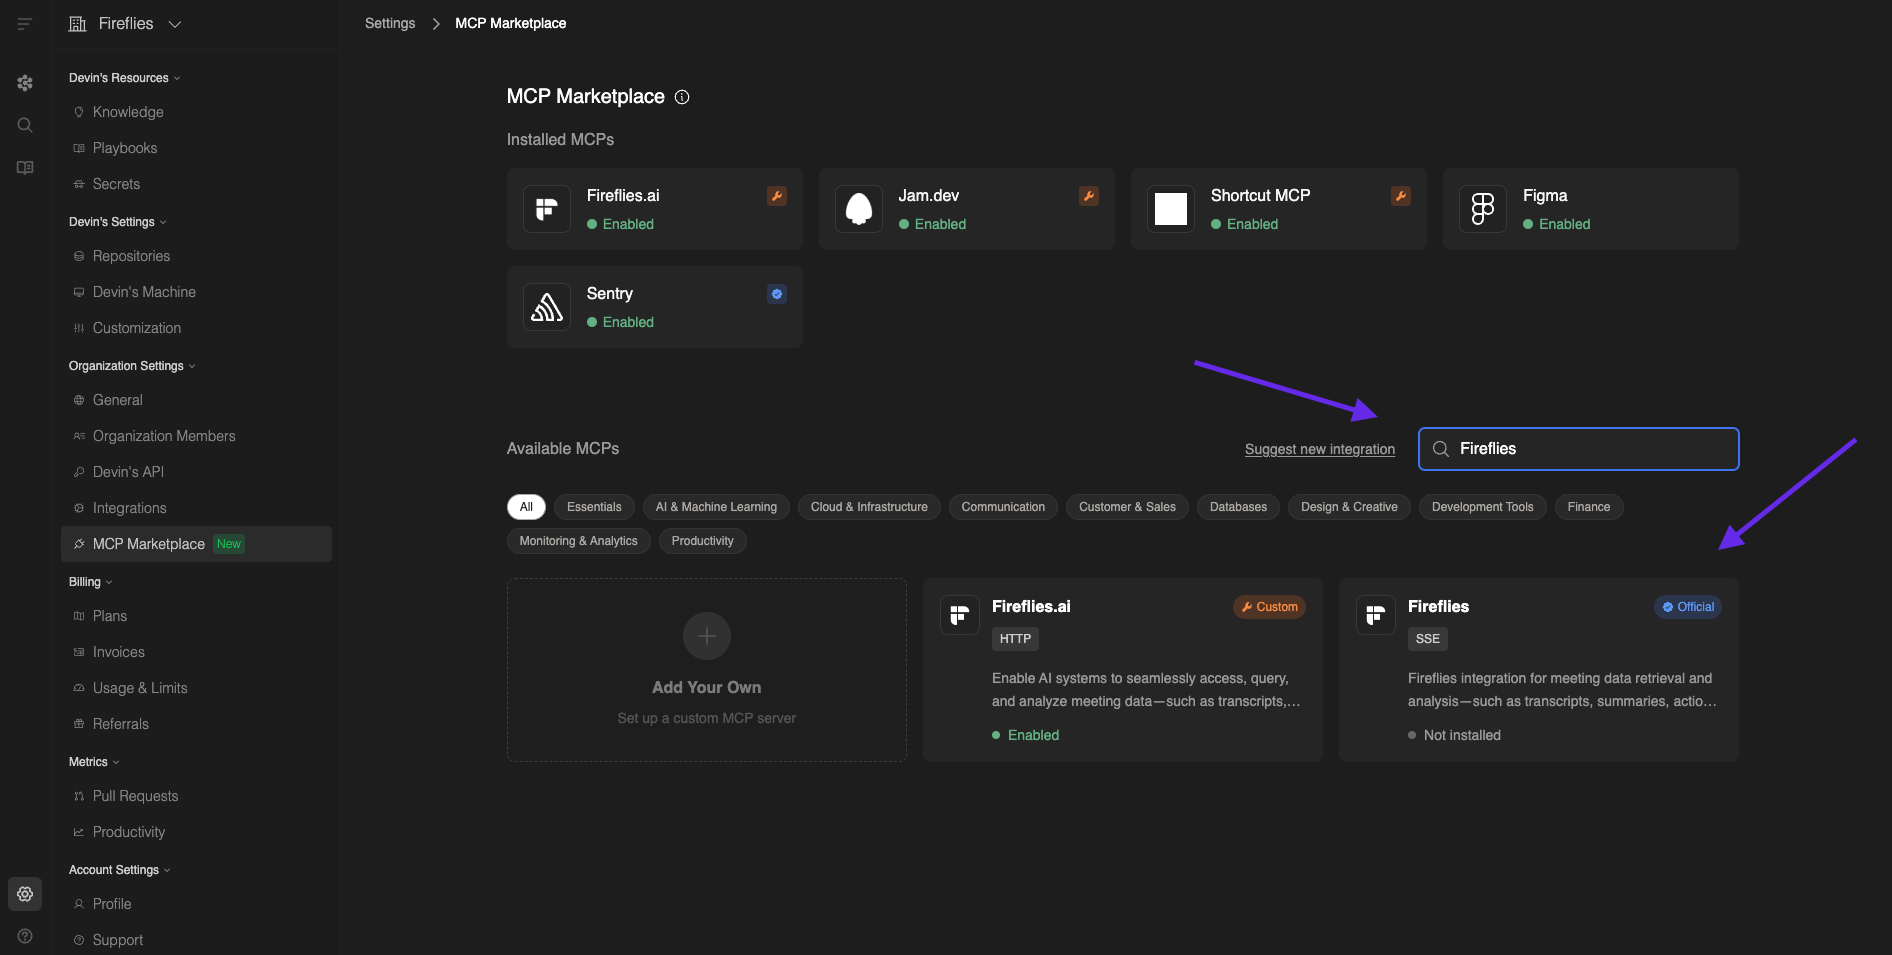Open Profile under Account Settings
The image size is (1892, 955).
196,904
